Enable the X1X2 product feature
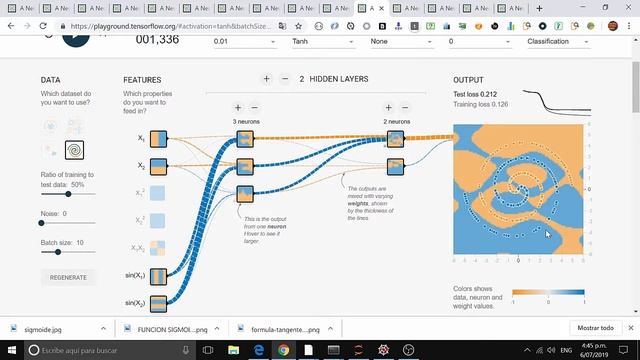This screenshot has height=360, width=640. tap(158, 248)
